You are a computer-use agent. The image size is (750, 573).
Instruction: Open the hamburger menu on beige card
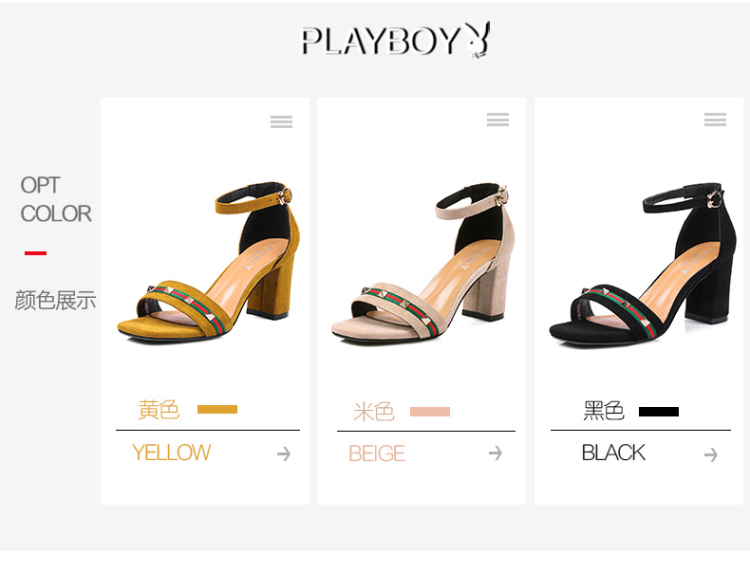[498, 120]
